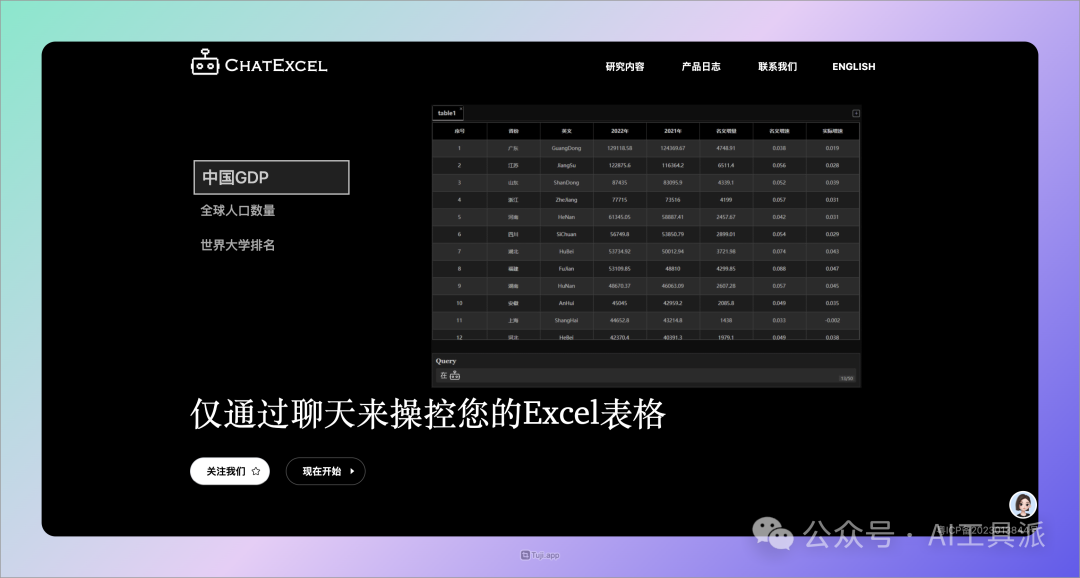Screen dimensions: 1080x578
Task: Click the Query label above the input
Action: (x=446, y=361)
